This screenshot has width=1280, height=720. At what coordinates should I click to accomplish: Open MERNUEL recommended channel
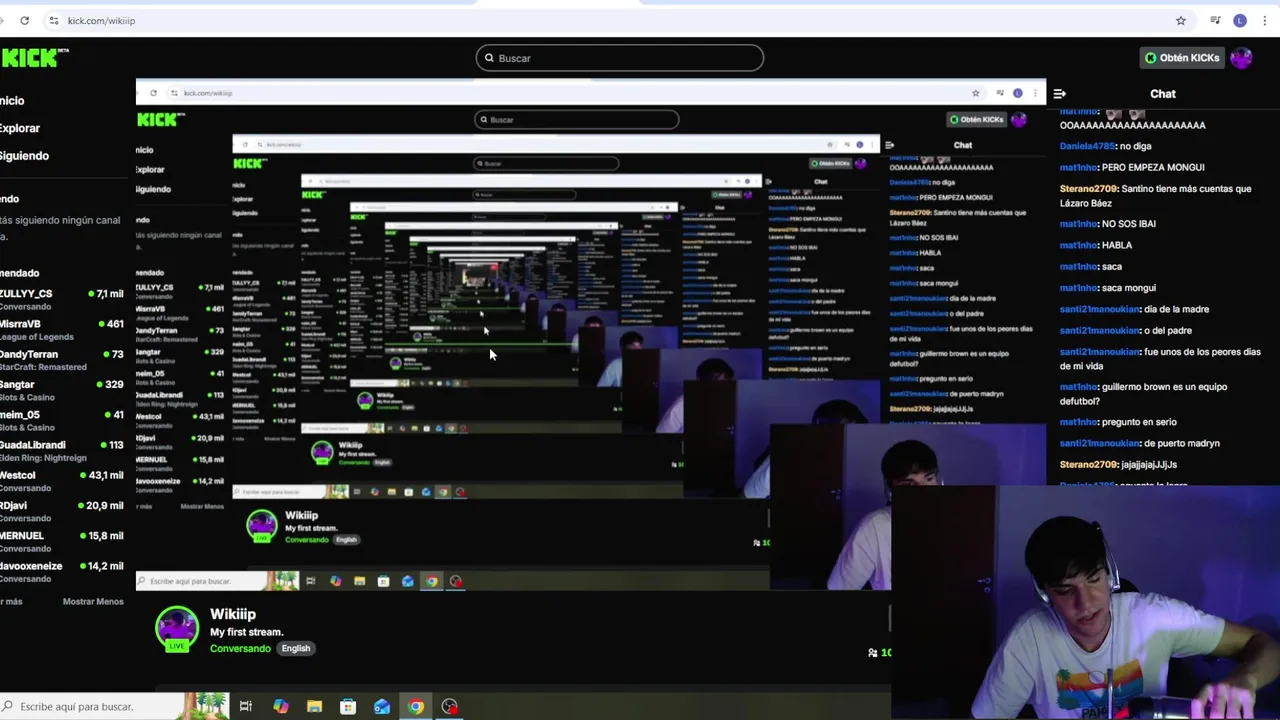coord(62,541)
